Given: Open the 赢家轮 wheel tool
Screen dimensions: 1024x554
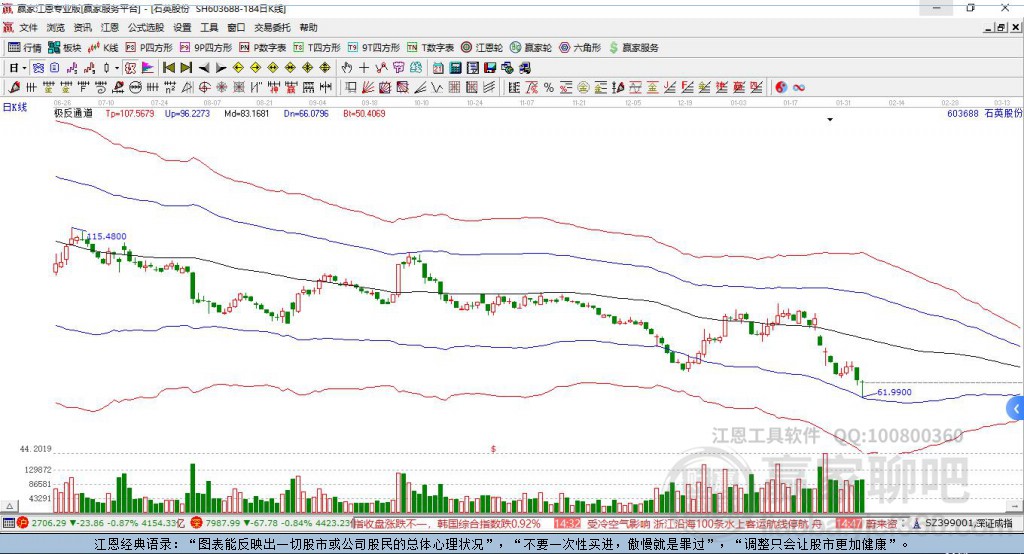Looking at the screenshot, I should click(531, 48).
